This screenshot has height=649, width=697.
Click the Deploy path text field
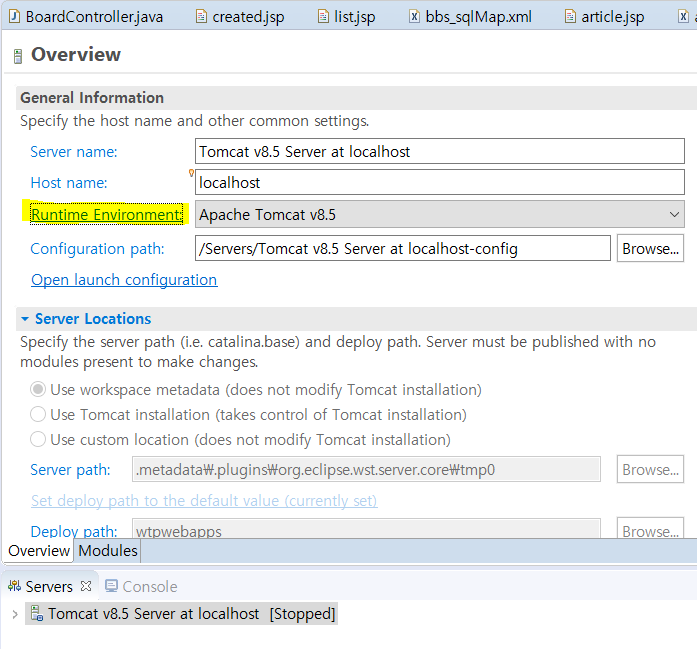pyautogui.click(x=366, y=529)
